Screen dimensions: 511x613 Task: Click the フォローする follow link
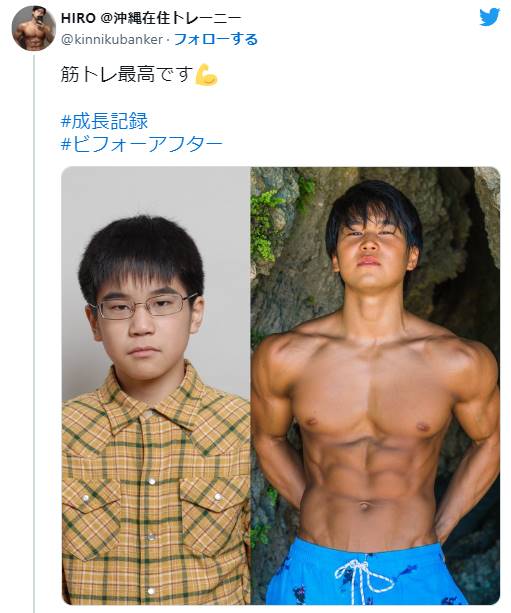(x=216, y=39)
